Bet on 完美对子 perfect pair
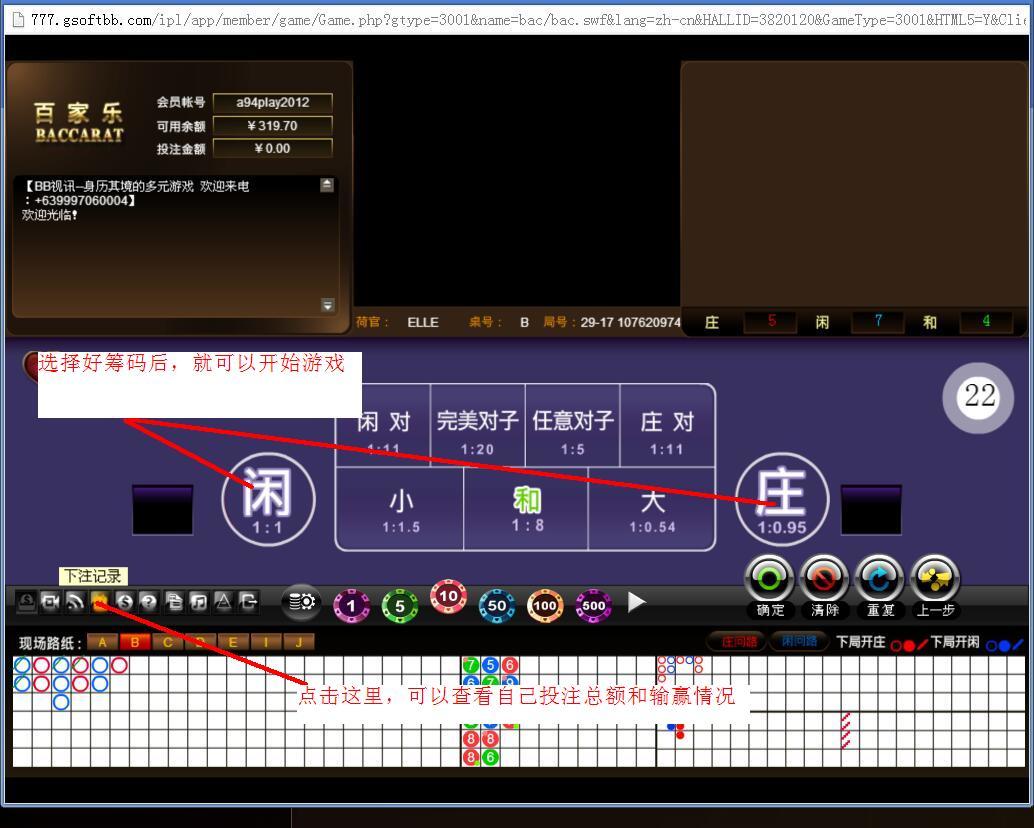This screenshot has width=1034, height=828. pyautogui.click(x=477, y=425)
